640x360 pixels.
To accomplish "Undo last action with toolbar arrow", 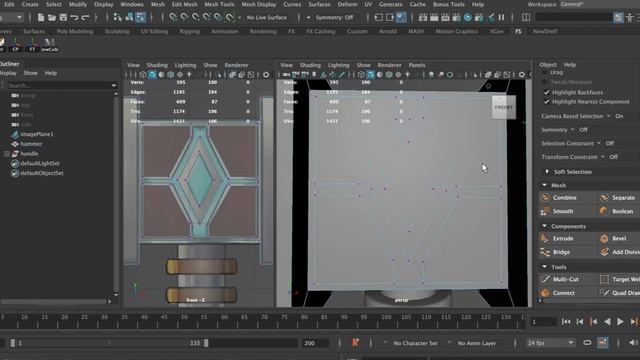I will click(x=74, y=18).
